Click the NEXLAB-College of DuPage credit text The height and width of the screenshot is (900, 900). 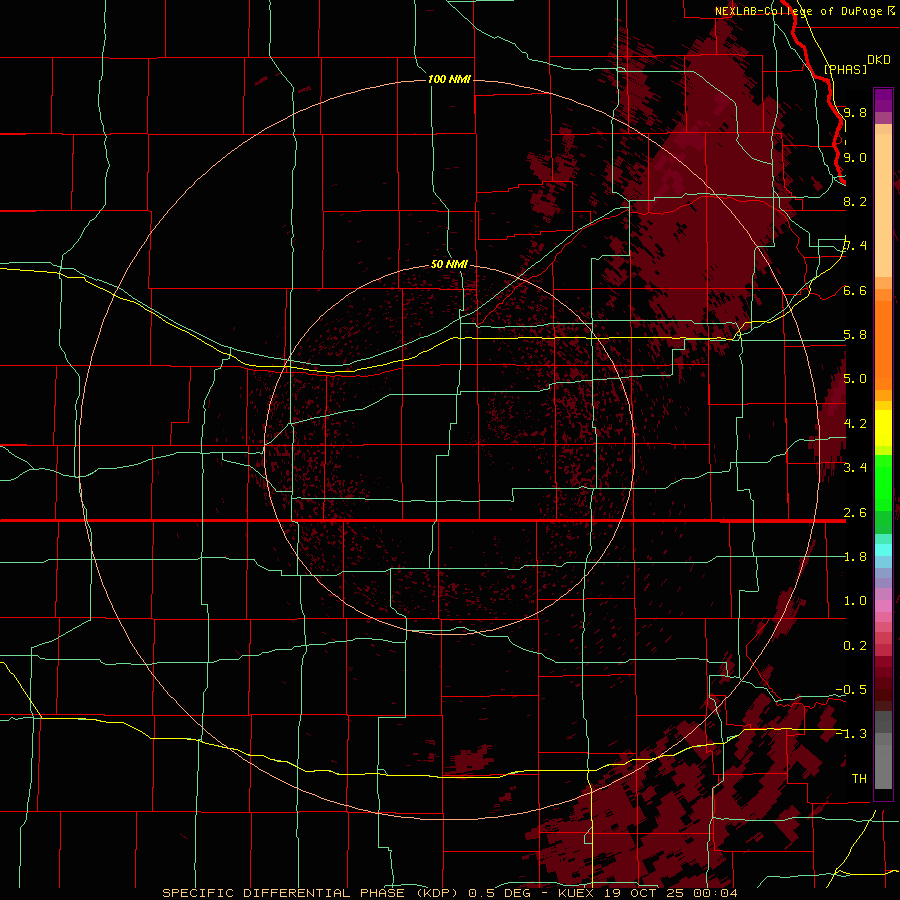tap(800, 11)
